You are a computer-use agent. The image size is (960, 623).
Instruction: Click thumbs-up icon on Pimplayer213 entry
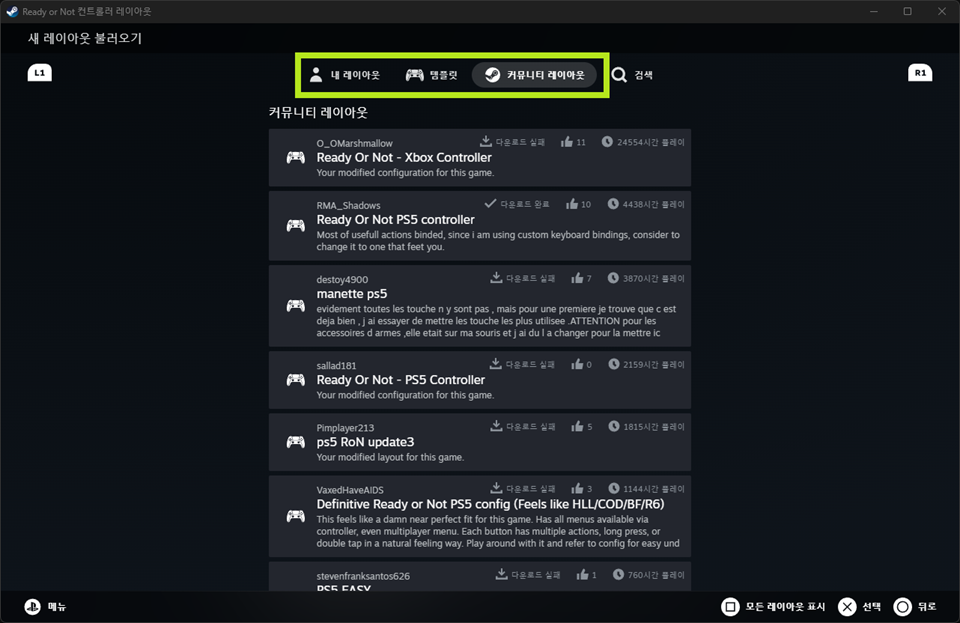[577, 426]
